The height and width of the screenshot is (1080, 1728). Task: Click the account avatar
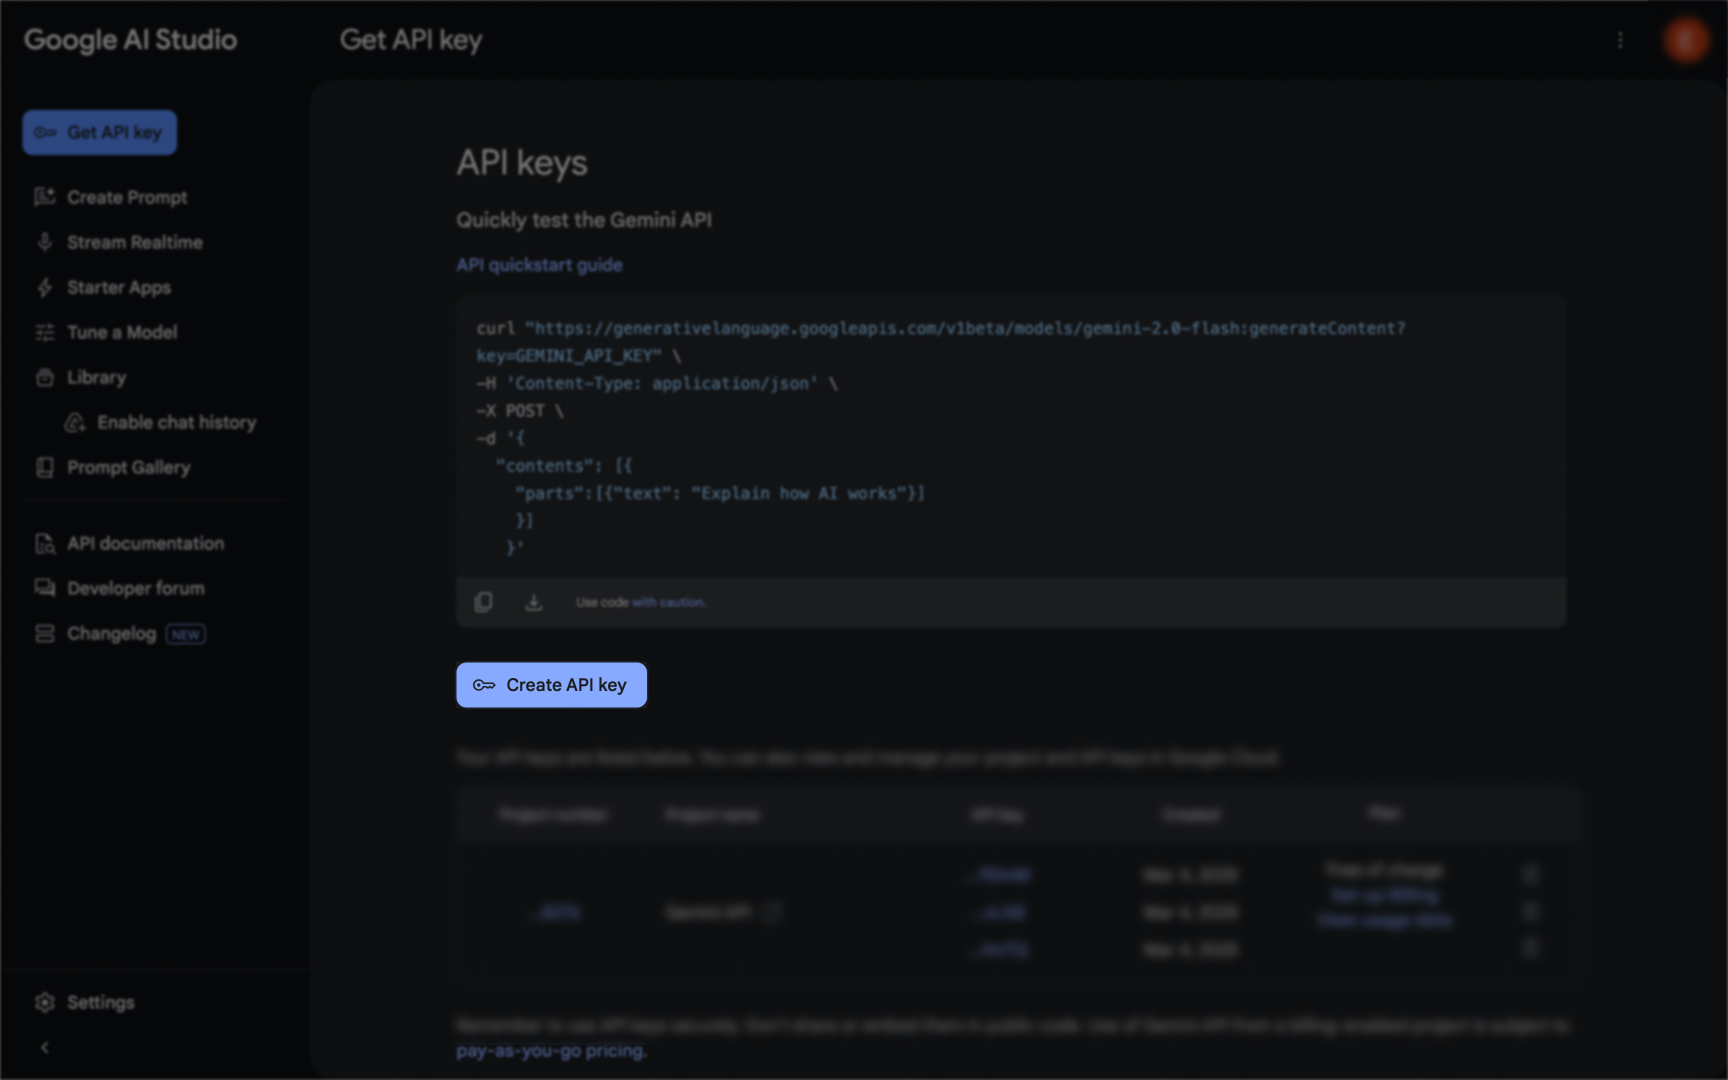pos(1686,40)
